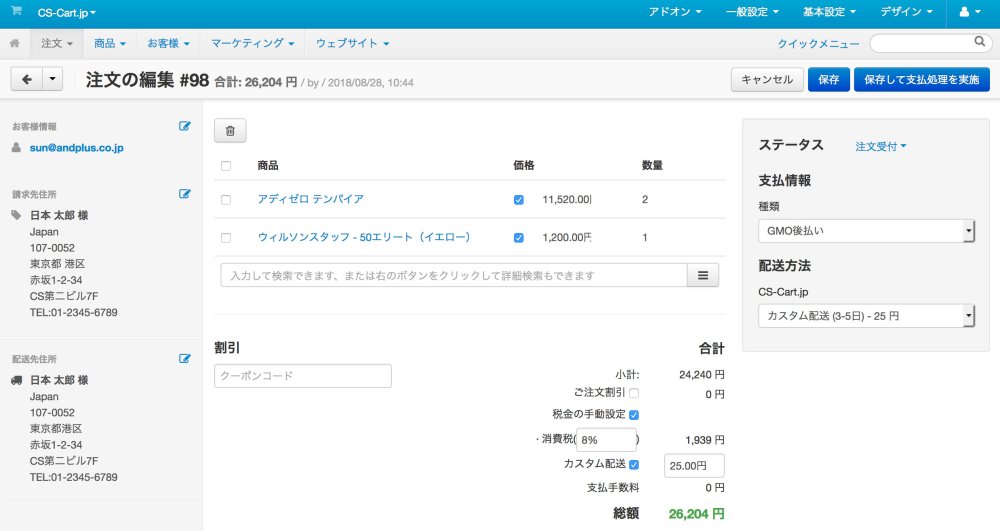This screenshot has height=531, width=1000.
Task: Click the shopping cart icon in top bar
Action: pos(17,11)
